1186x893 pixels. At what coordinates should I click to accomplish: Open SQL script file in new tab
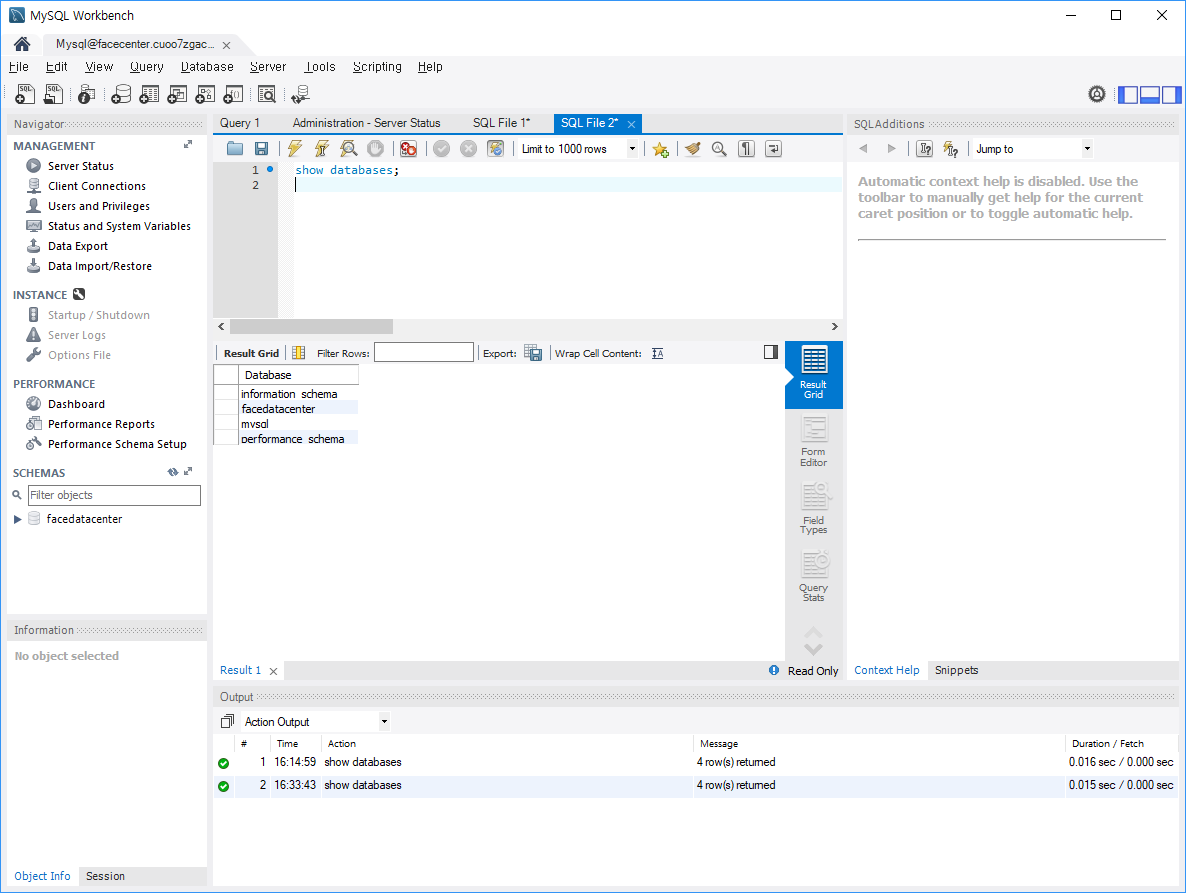[x=53, y=94]
